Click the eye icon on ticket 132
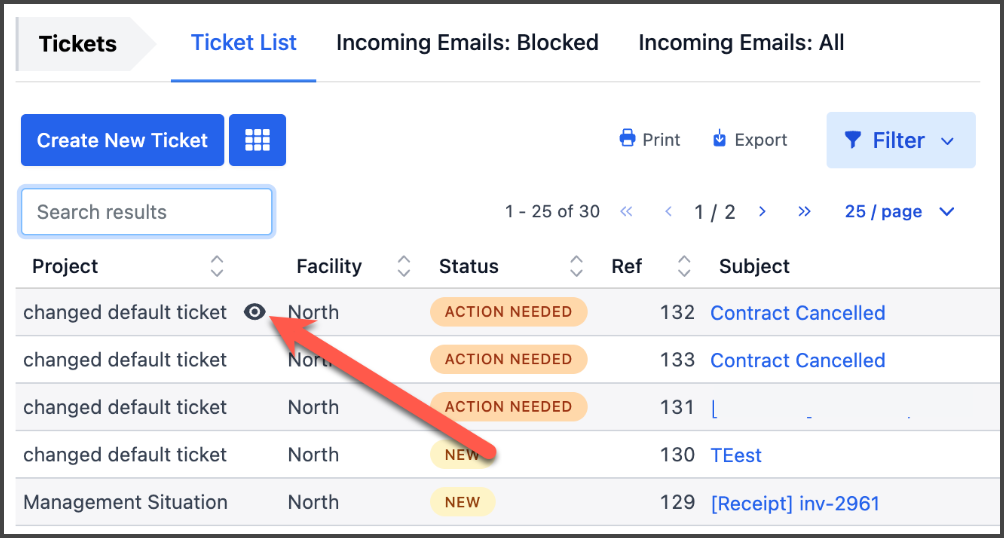Viewport: 1004px width, 538px height. pos(255,312)
